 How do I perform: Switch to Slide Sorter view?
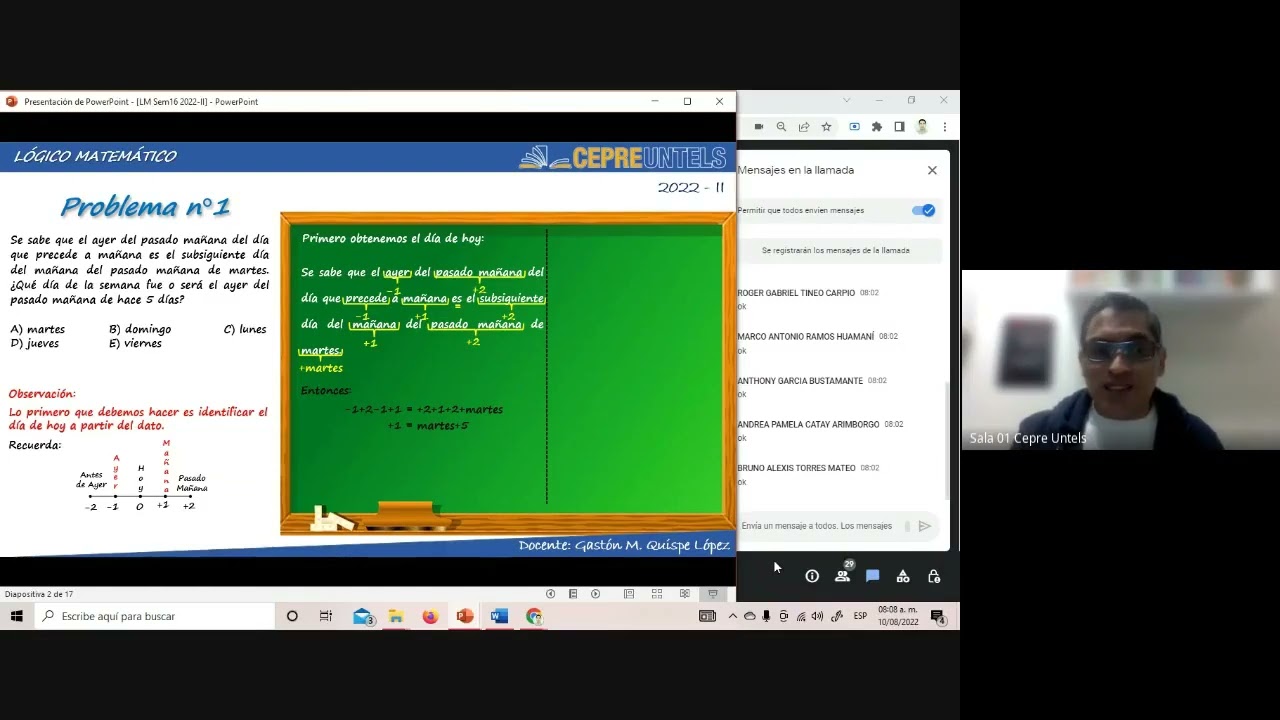[x=657, y=594]
